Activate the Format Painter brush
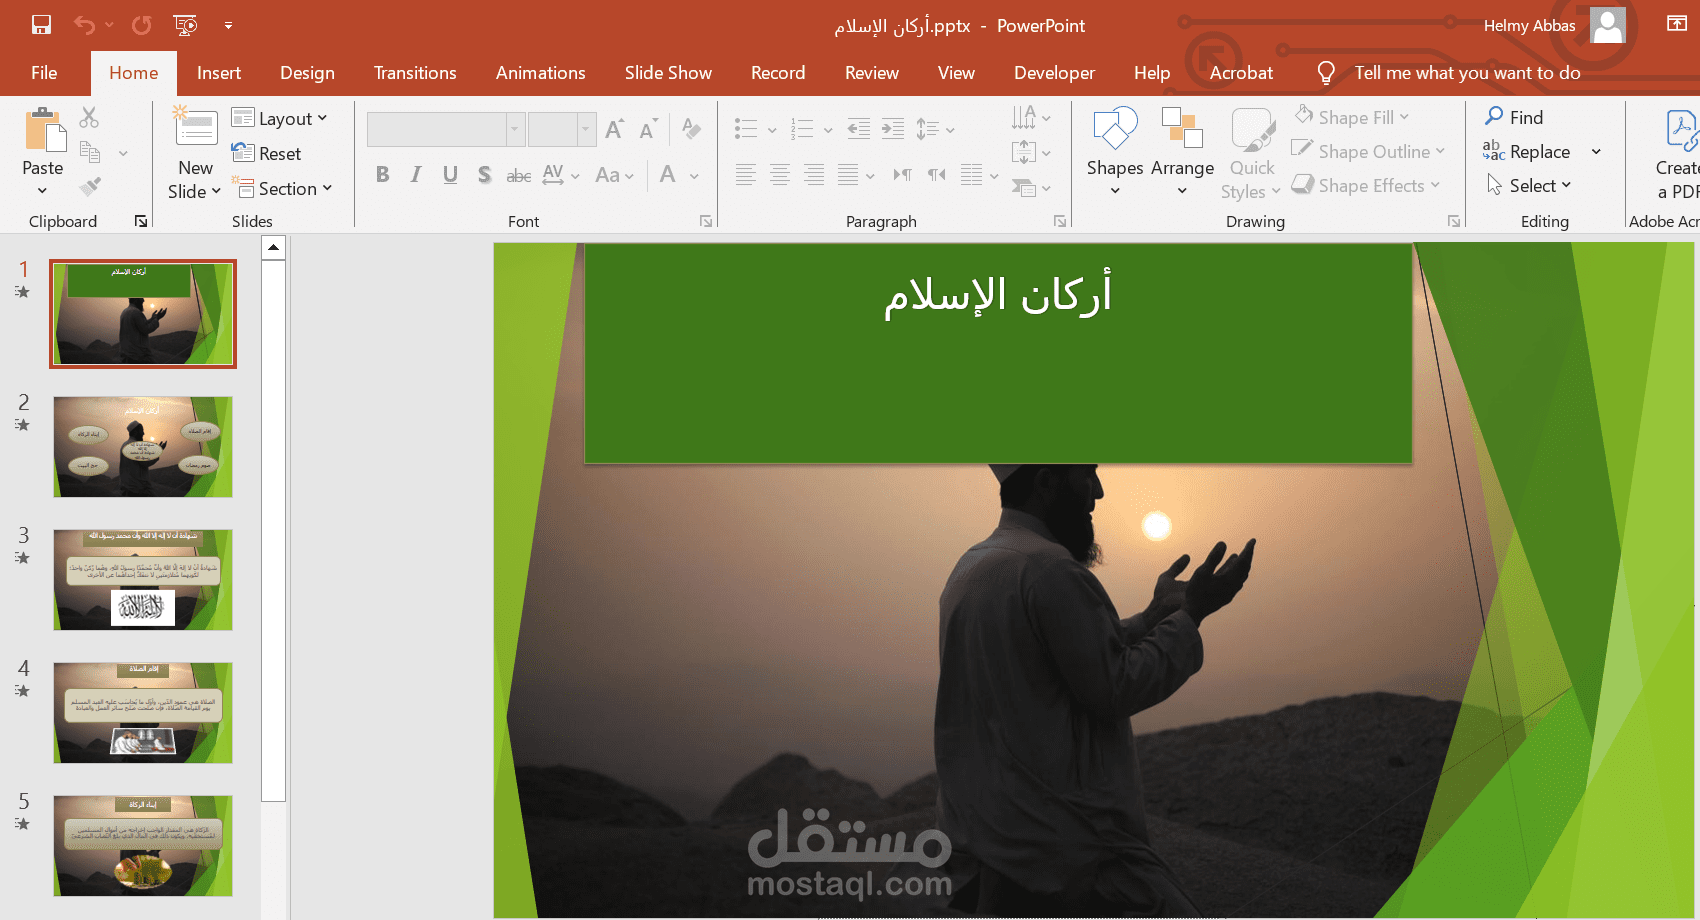This screenshot has width=1700, height=920. [90, 187]
